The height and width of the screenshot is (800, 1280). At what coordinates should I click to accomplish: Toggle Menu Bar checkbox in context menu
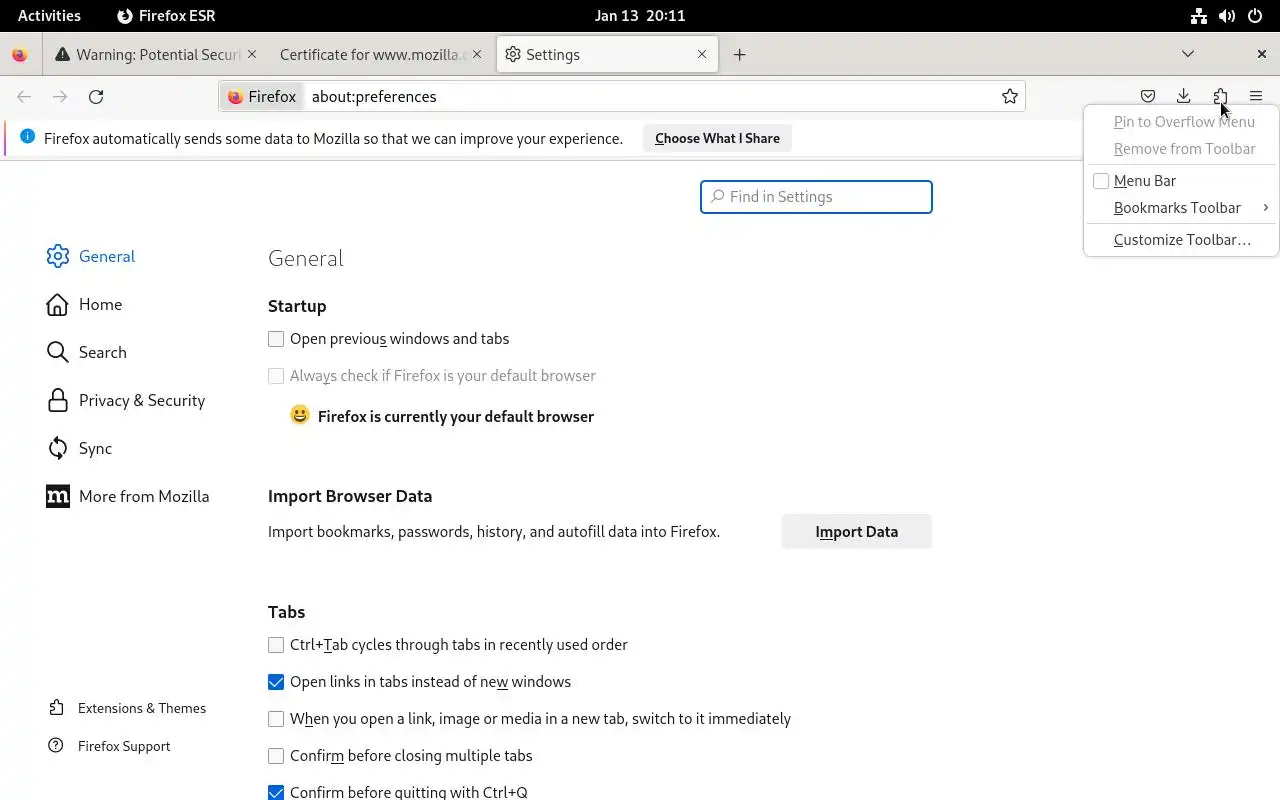(x=1101, y=181)
